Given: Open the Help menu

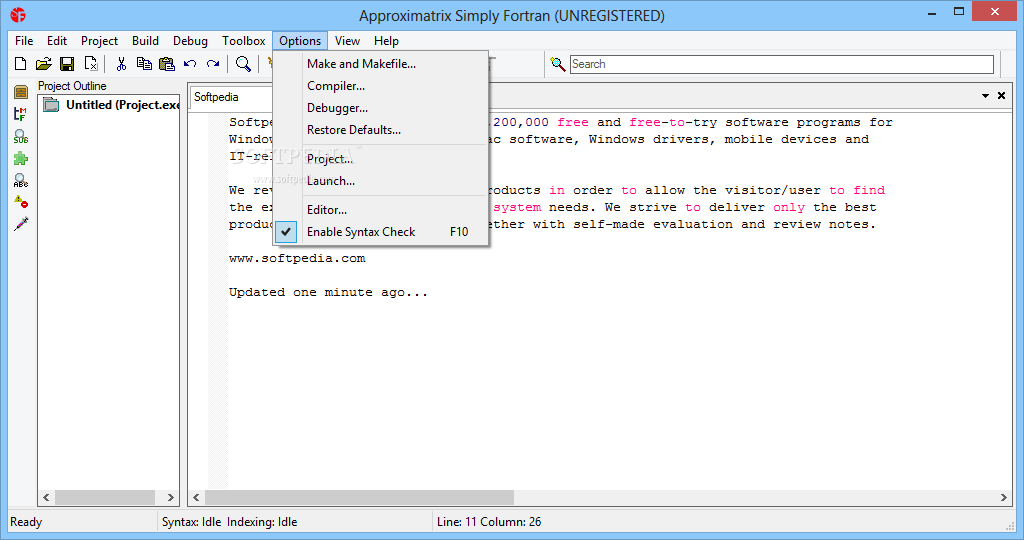Looking at the screenshot, I should [386, 40].
